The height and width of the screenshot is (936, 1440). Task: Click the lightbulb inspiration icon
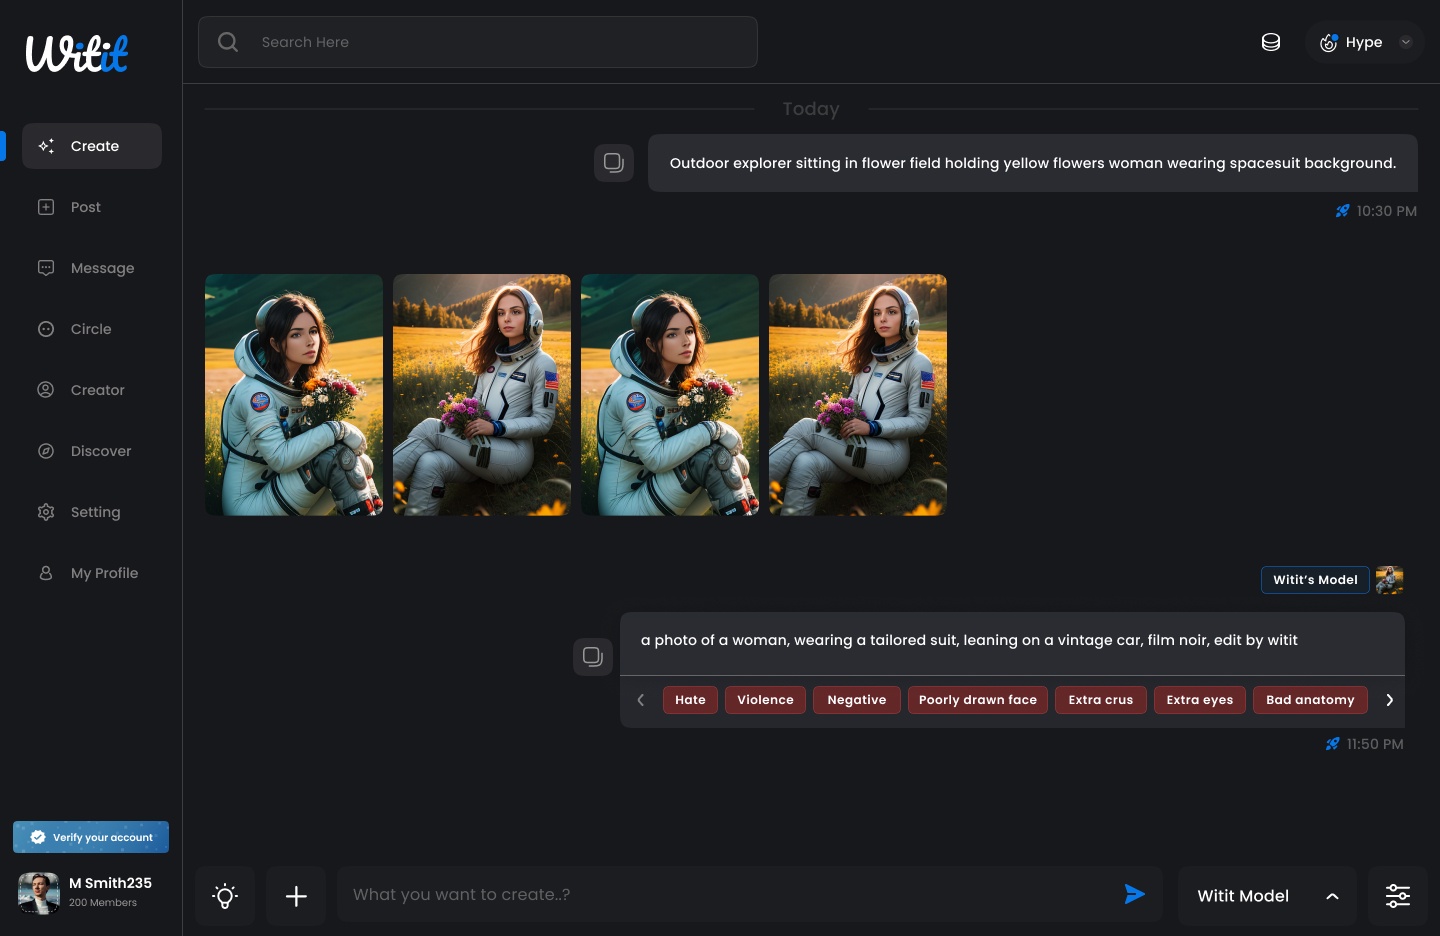(x=225, y=895)
